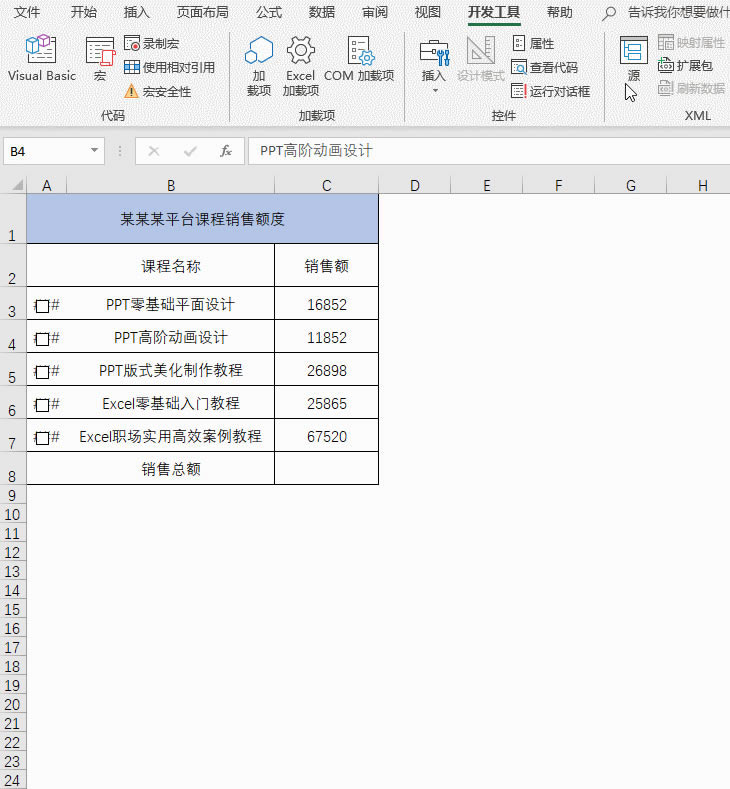Open the XML 源 pane

pyautogui.click(x=633, y=59)
